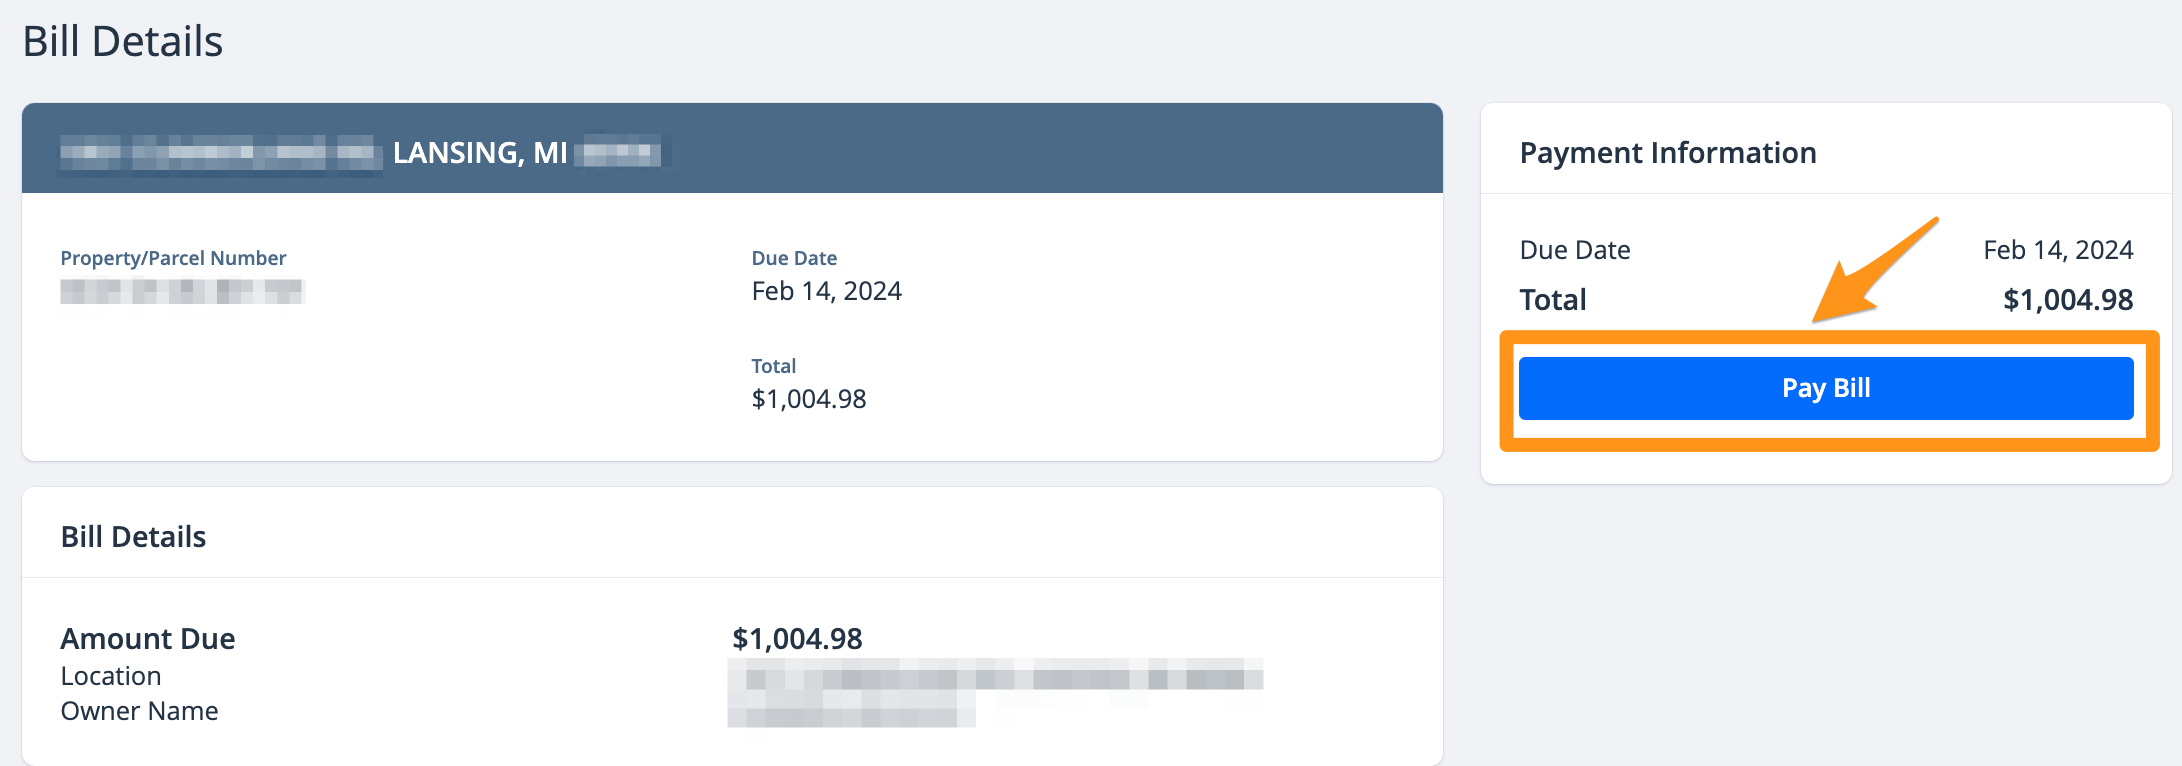Viewport: 2182px width, 766px height.
Task: Click the bold $1,004.98 total above Pay Bill
Action: (x=2067, y=300)
